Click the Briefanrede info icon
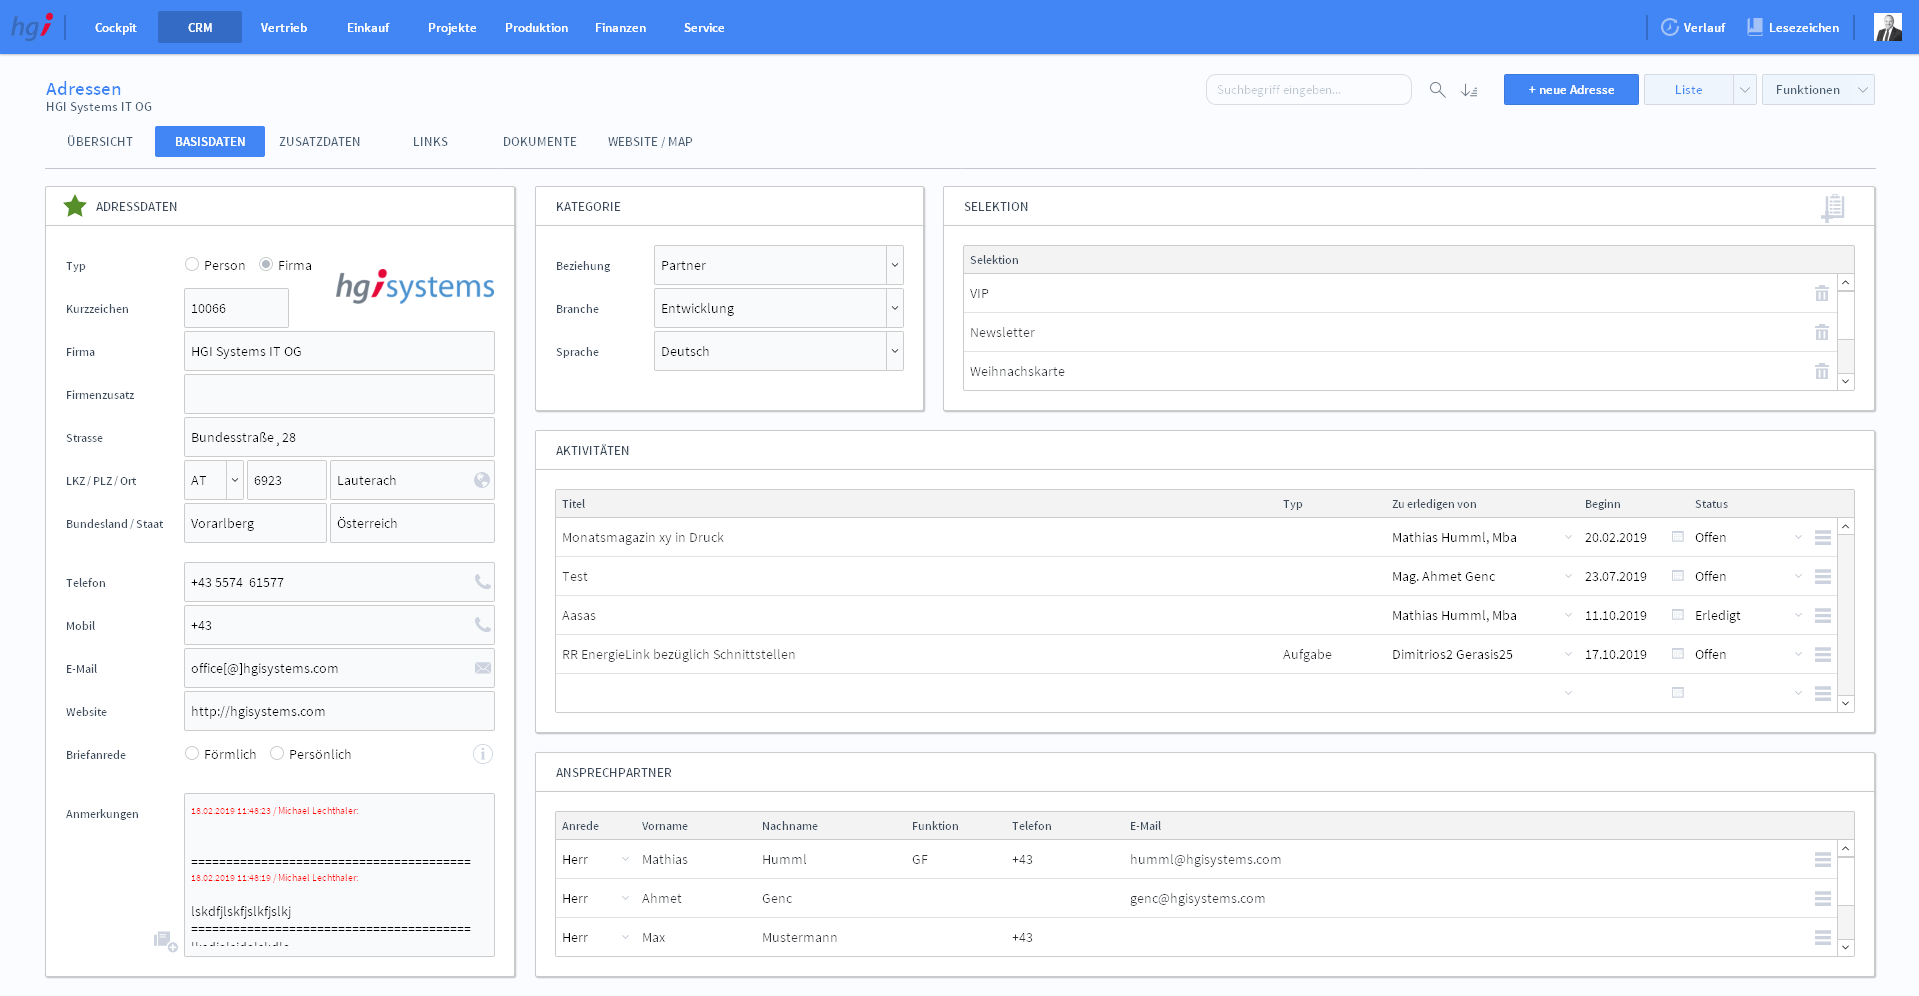1919x996 pixels. pos(482,754)
